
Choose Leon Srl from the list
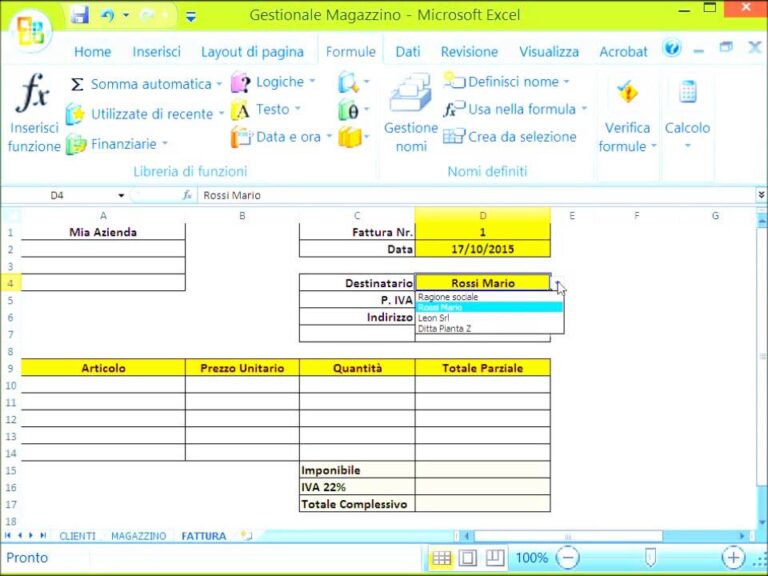coord(489,318)
